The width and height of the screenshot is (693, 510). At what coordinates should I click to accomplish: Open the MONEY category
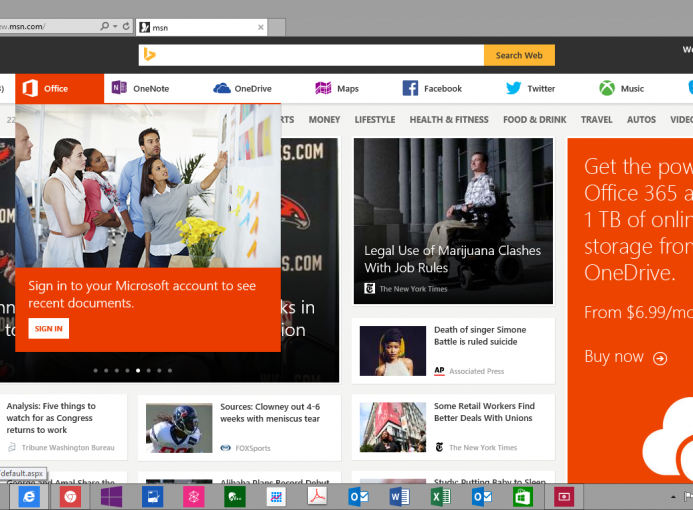(324, 120)
